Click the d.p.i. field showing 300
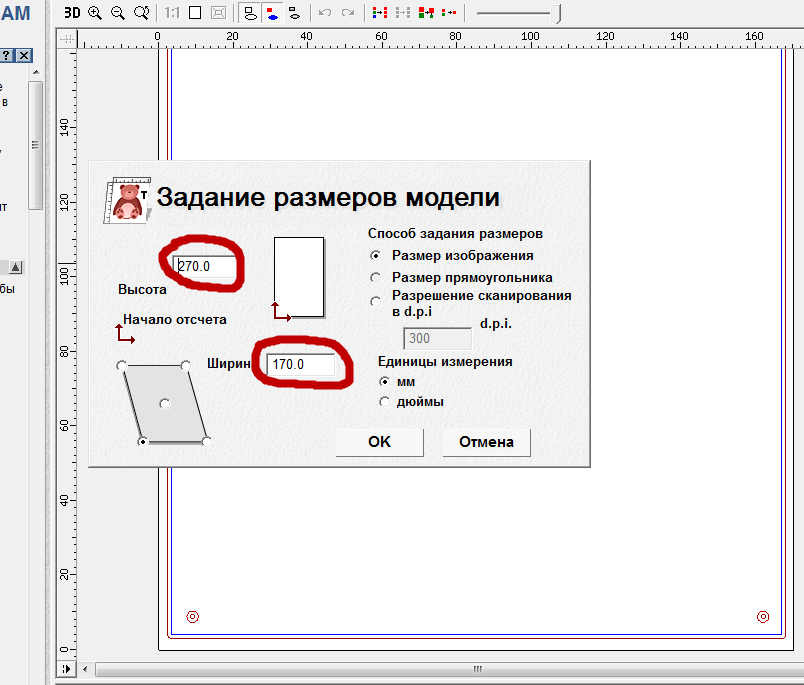The width and height of the screenshot is (804, 685). click(437, 338)
